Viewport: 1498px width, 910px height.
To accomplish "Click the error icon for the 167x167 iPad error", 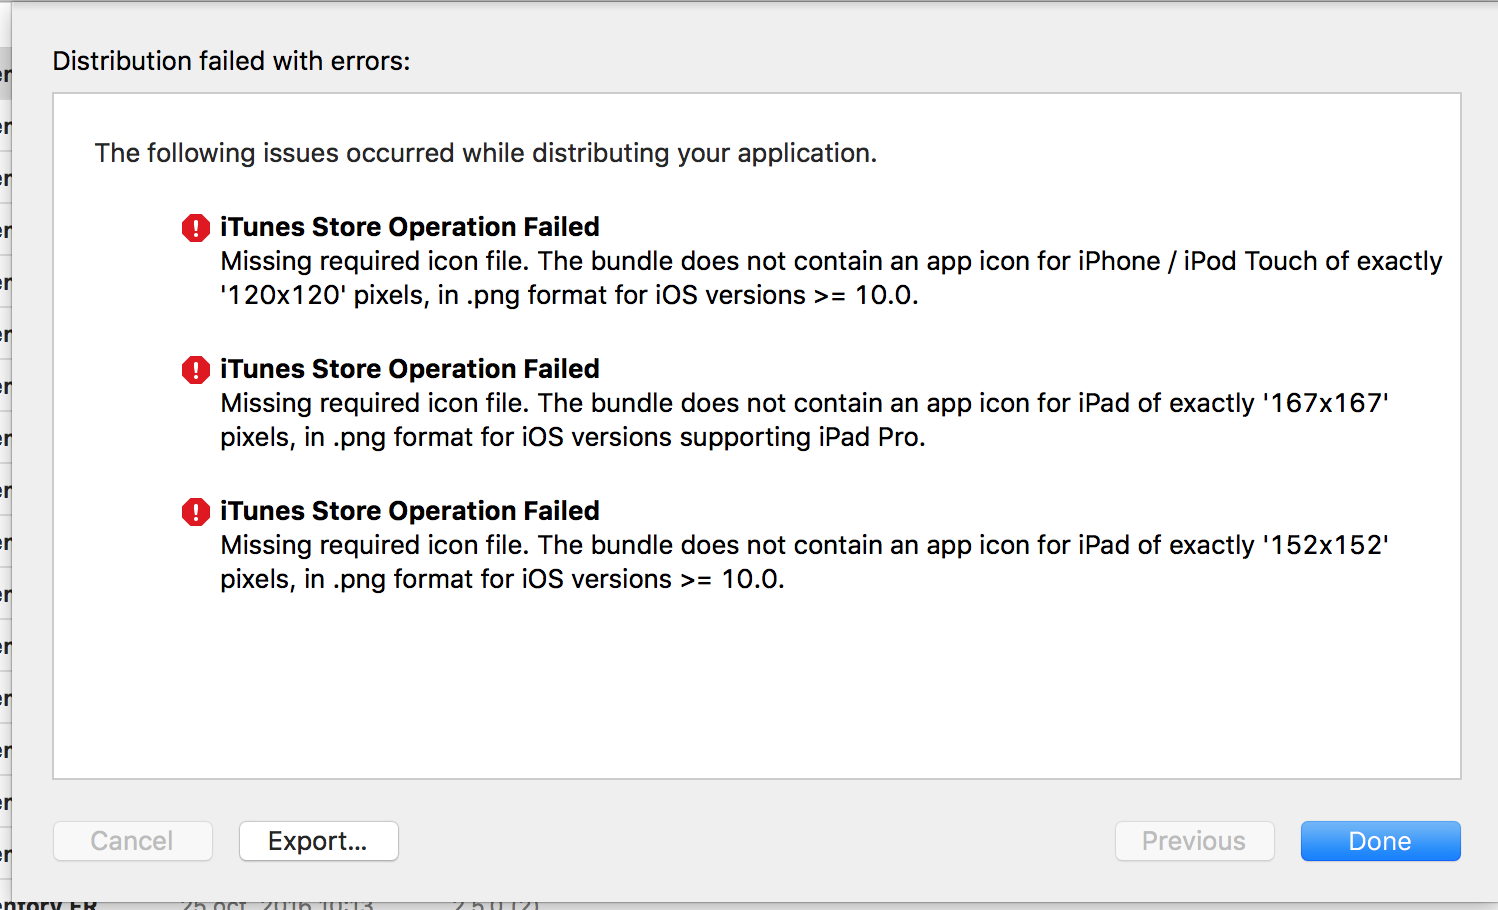I will [195, 370].
